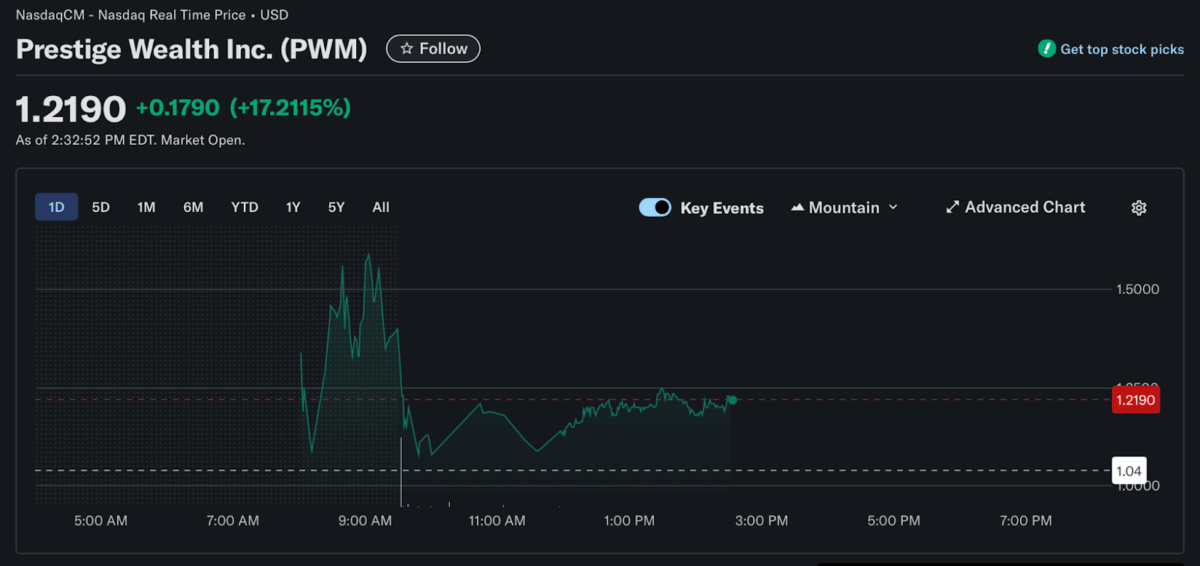Switch chart to 1Y range
Image resolution: width=1200 pixels, height=566 pixels.
(293, 207)
